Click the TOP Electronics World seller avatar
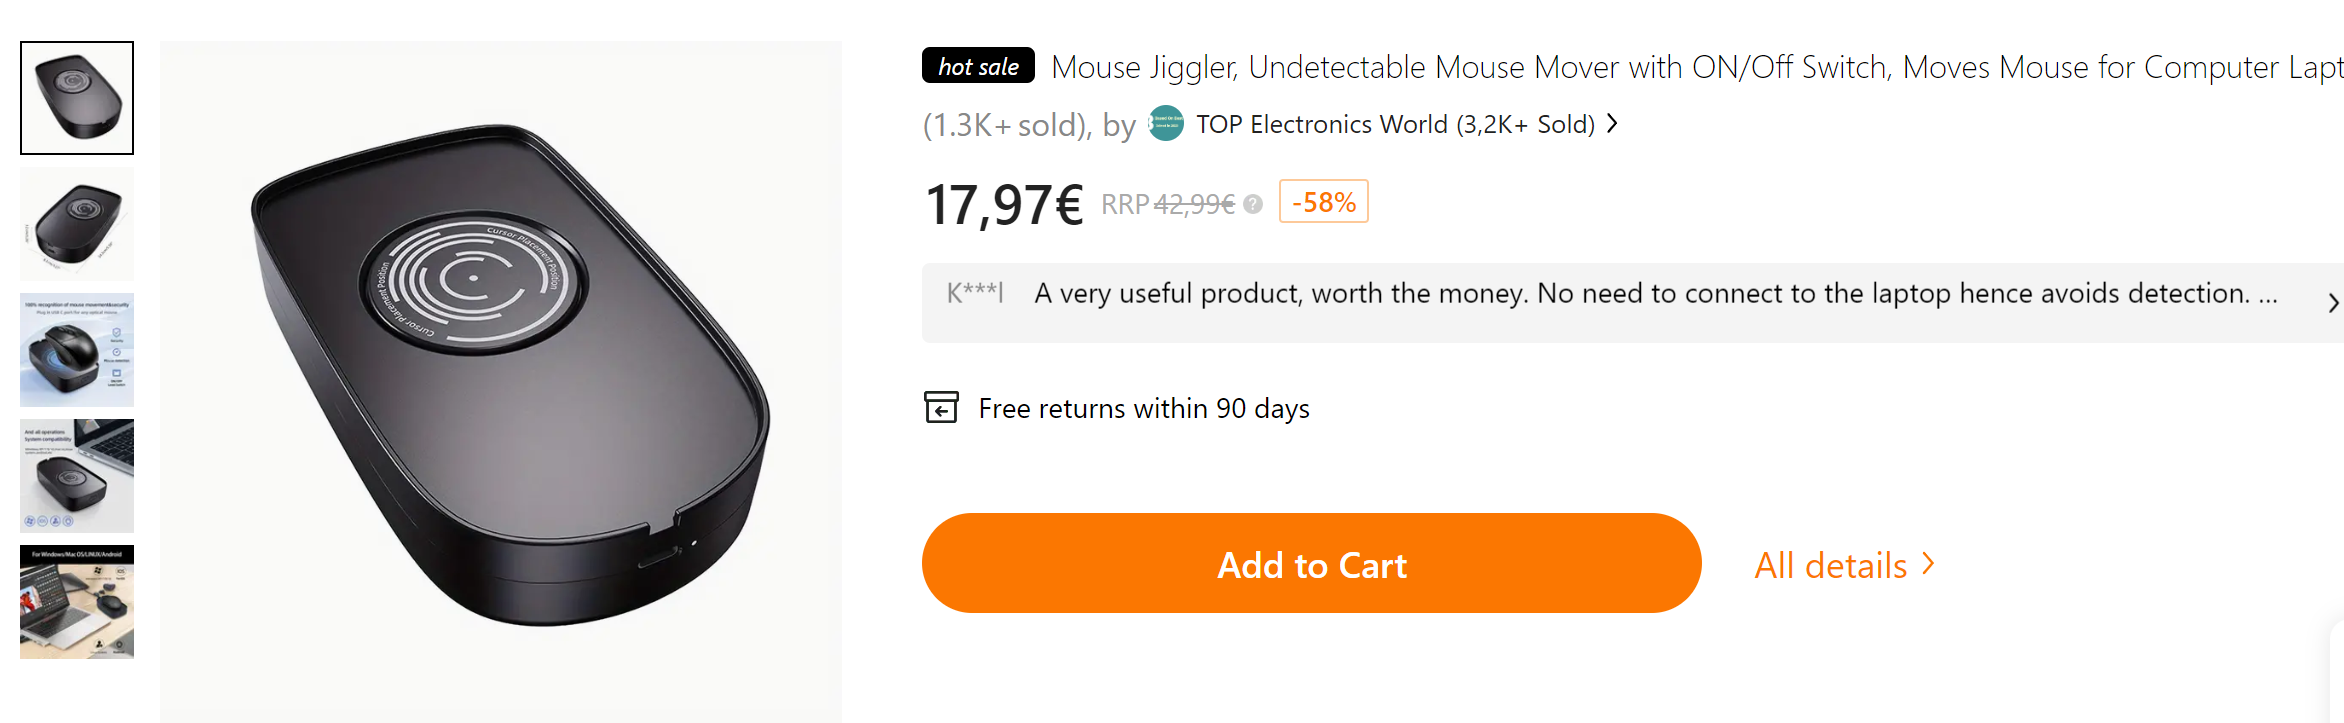Viewport: 2344px width, 723px height. click(1166, 124)
